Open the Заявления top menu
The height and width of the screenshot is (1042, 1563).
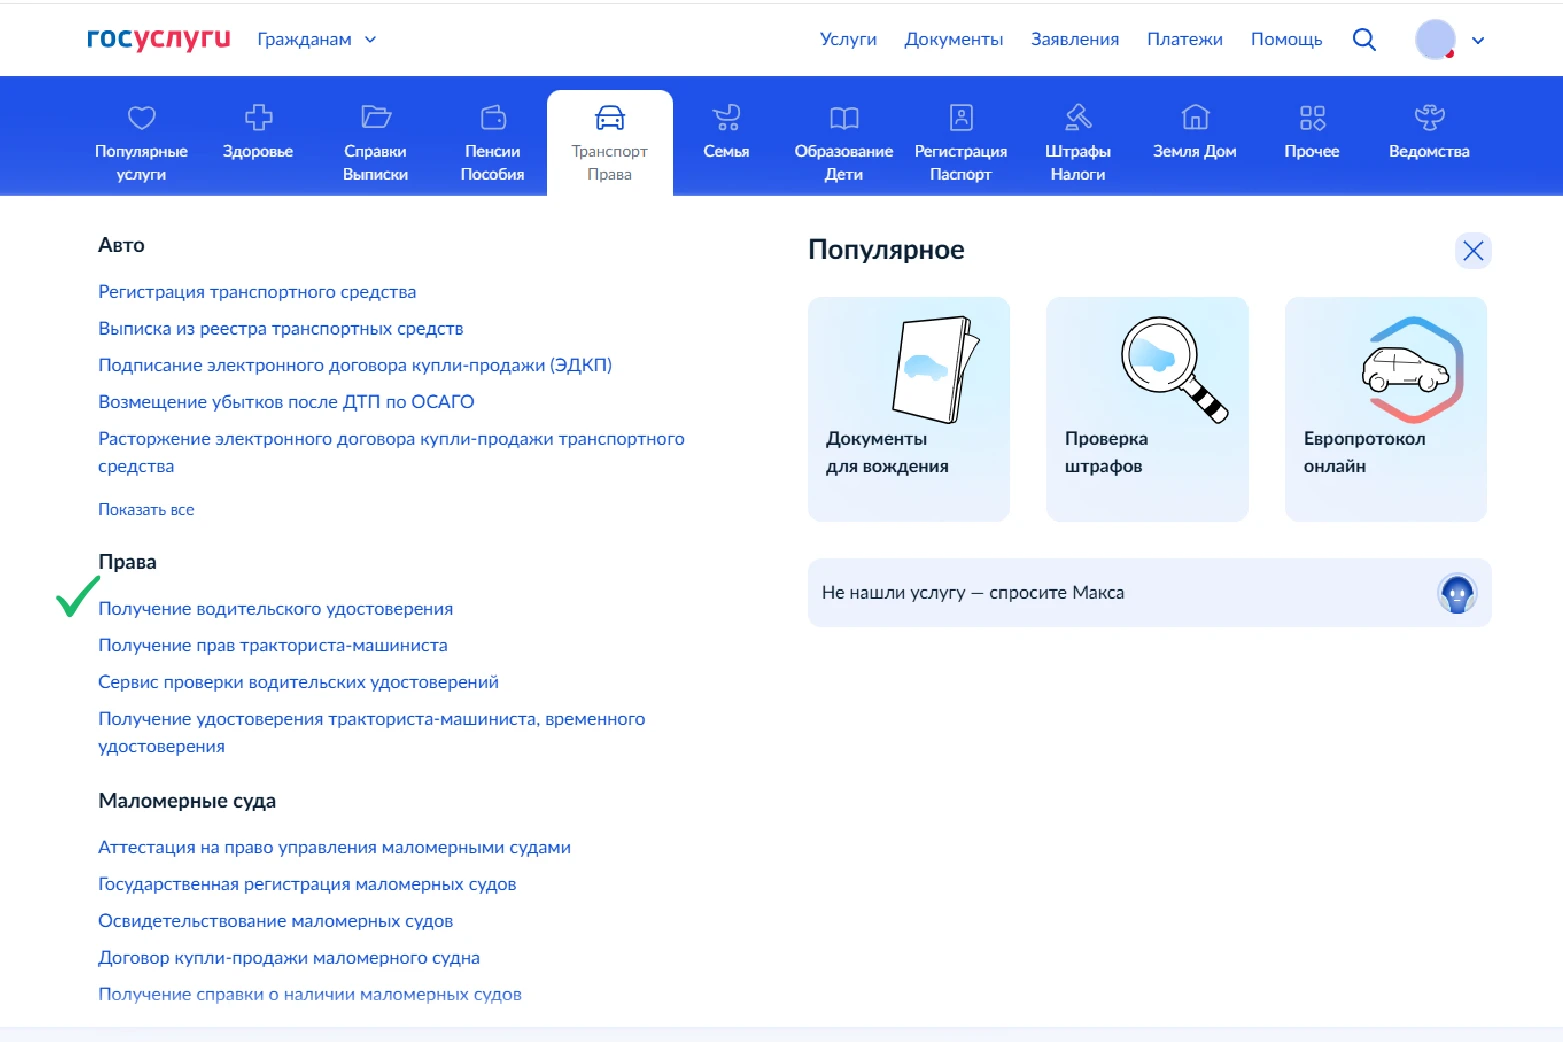pyautogui.click(x=1075, y=39)
